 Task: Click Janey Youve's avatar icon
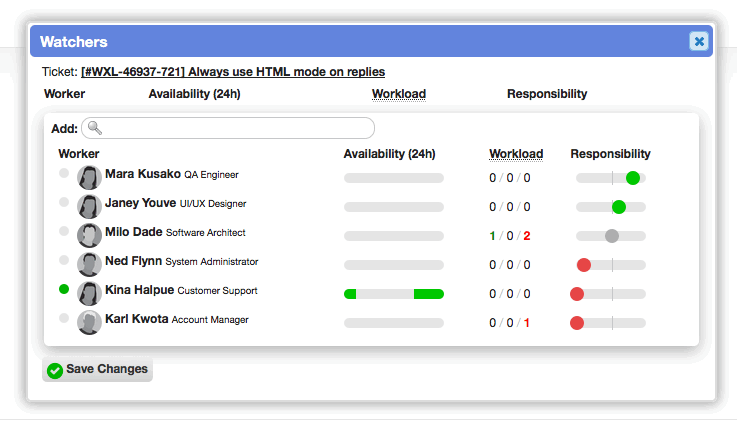click(89, 207)
